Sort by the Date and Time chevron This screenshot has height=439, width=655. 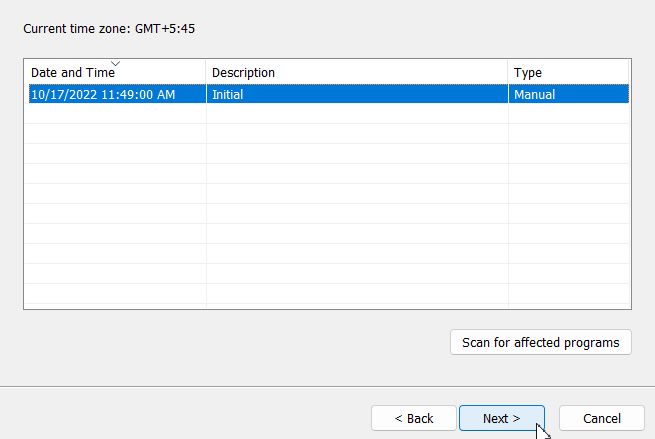coord(115,63)
